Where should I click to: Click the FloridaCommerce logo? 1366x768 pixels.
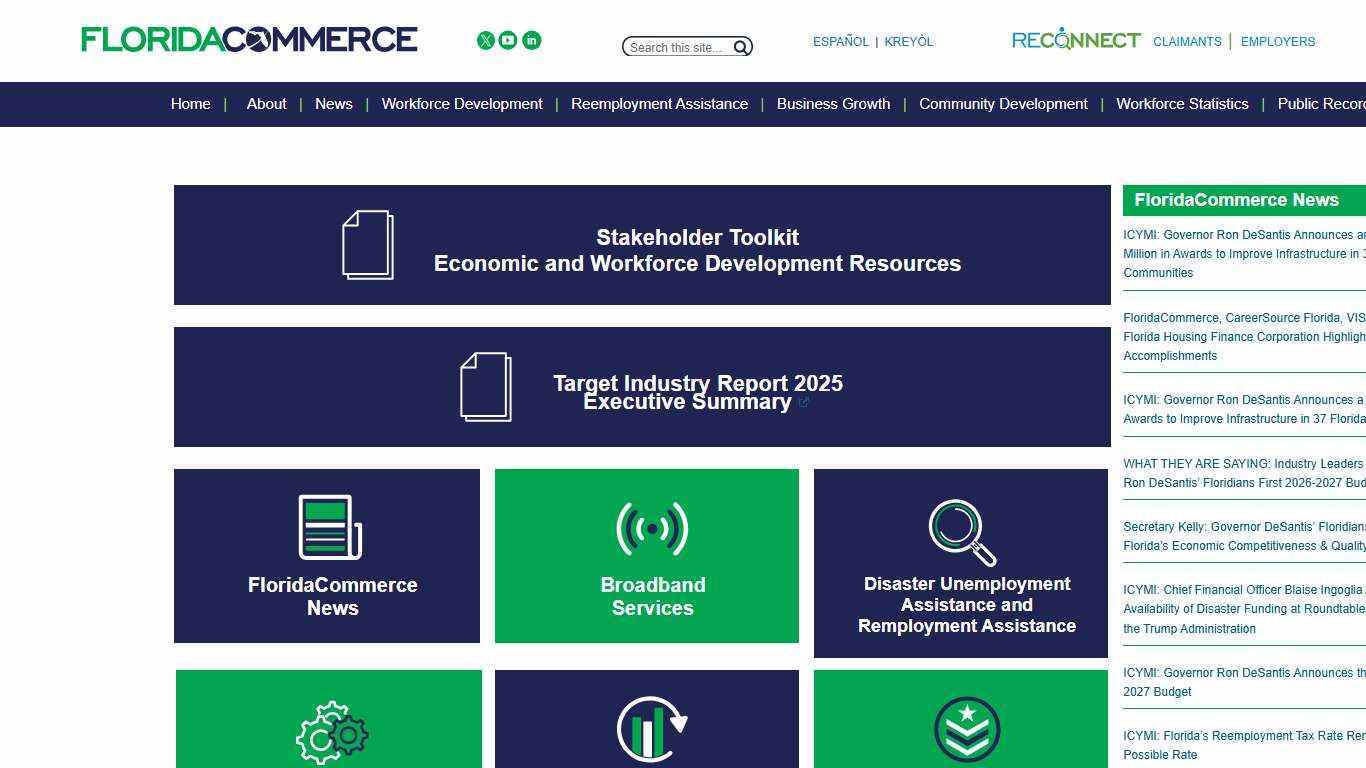pyautogui.click(x=249, y=40)
